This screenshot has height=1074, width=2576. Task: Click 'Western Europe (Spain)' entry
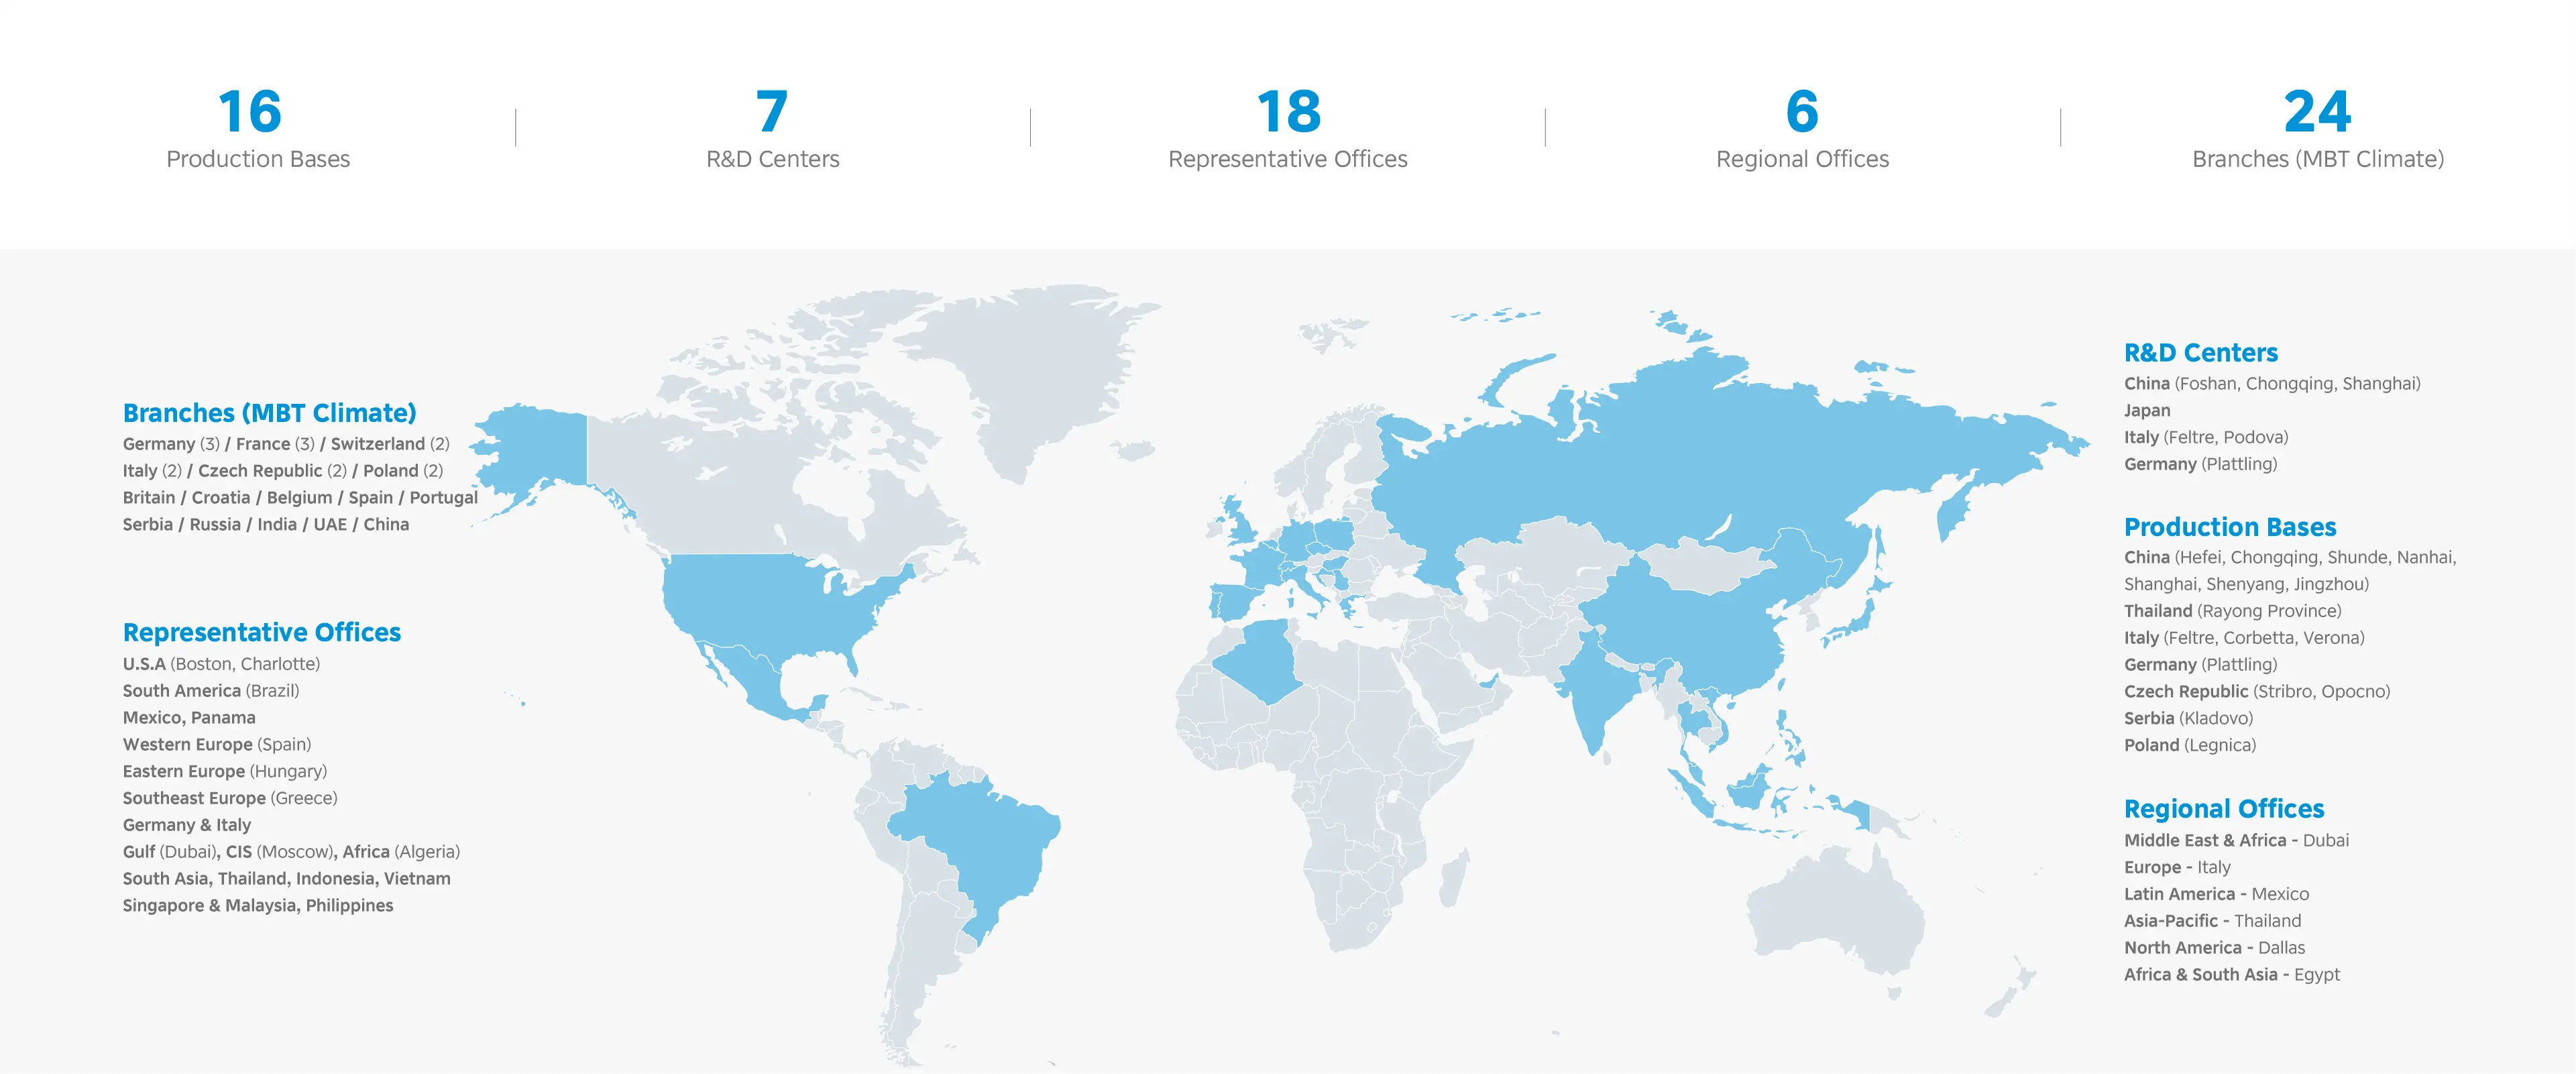click(x=216, y=745)
